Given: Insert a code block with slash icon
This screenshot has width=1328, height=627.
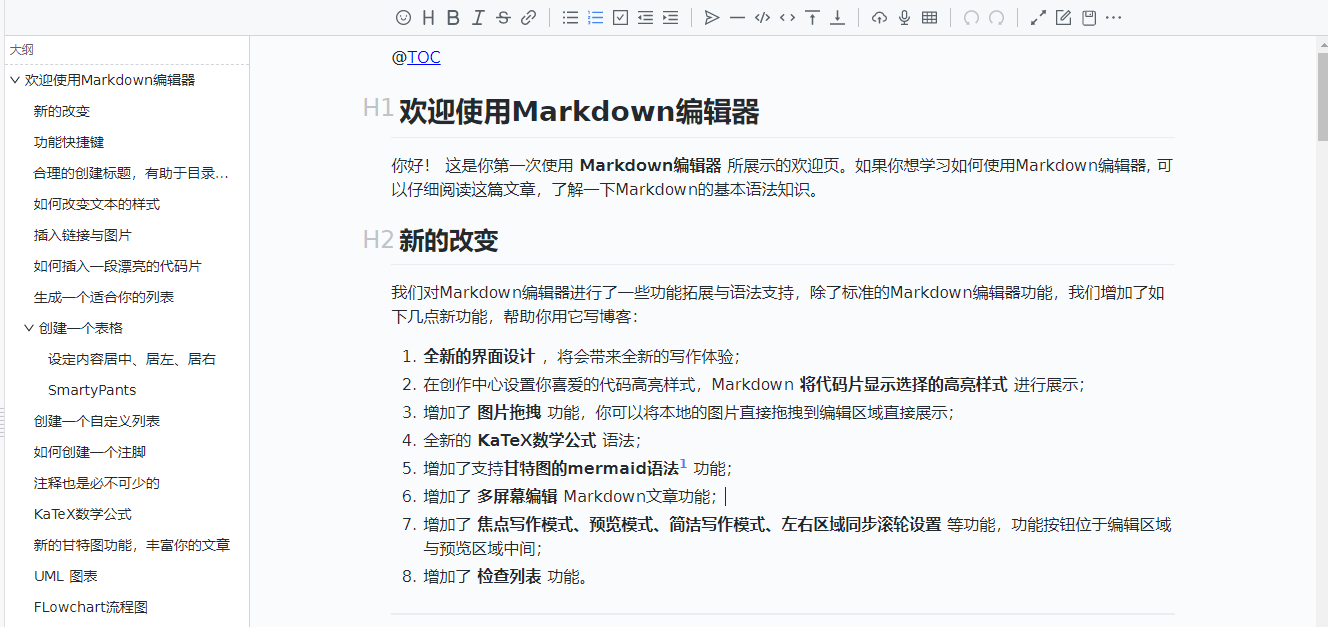Looking at the screenshot, I should [x=762, y=17].
